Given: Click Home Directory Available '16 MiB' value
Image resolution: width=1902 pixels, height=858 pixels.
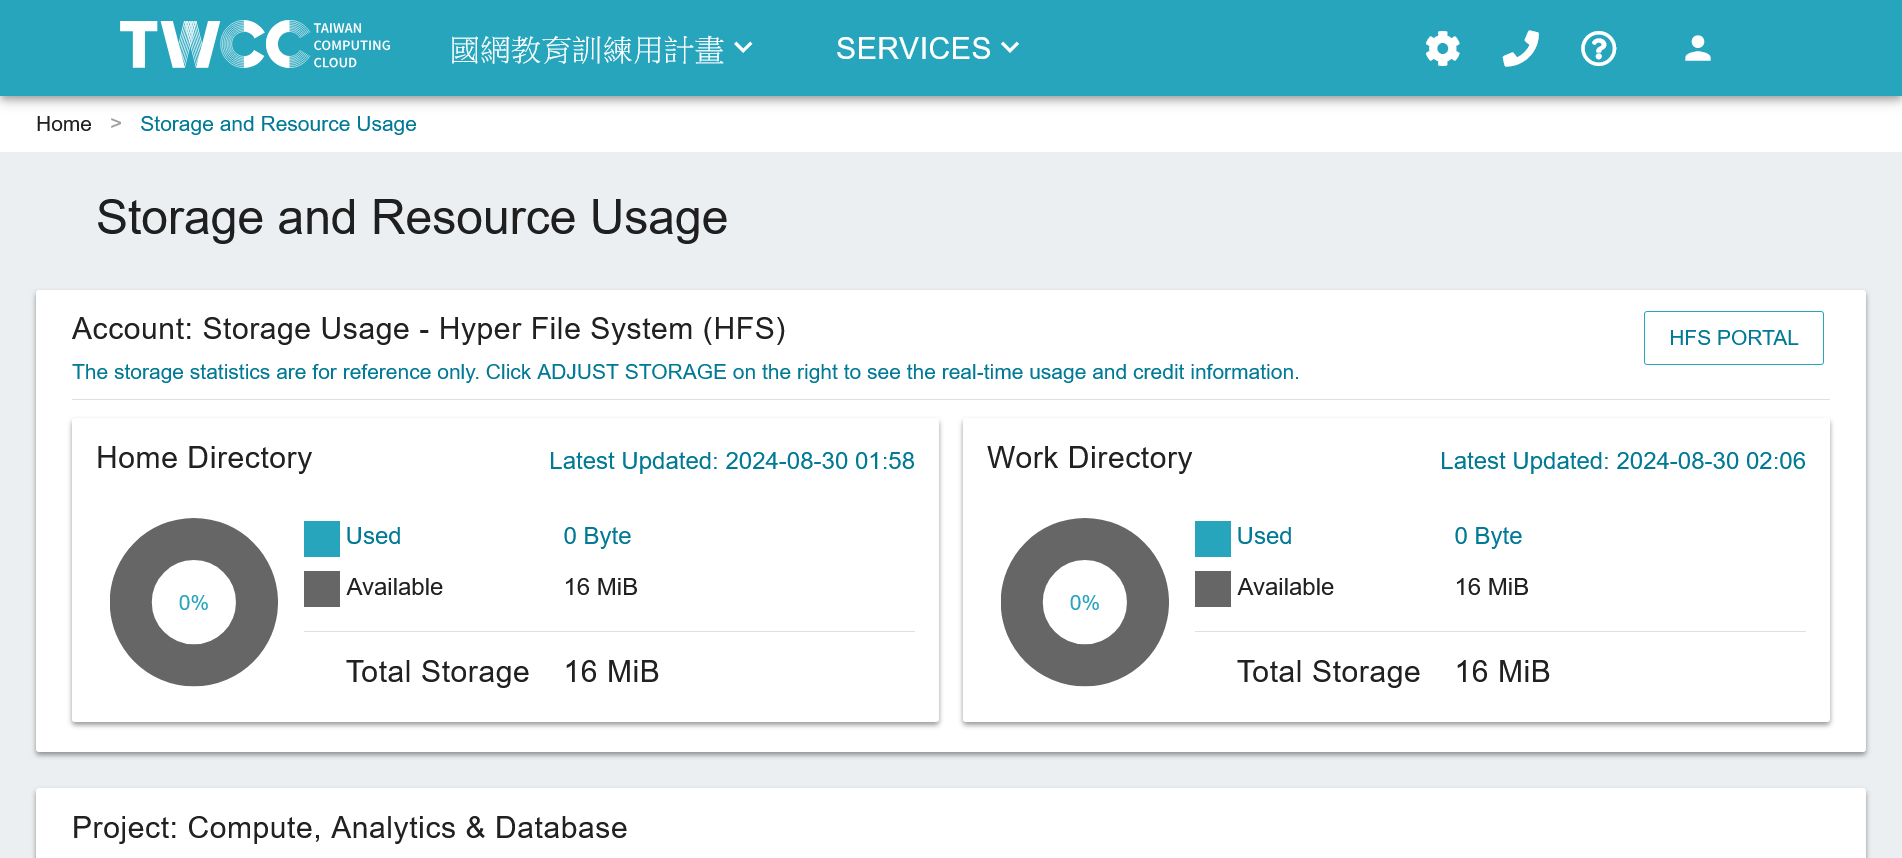Looking at the screenshot, I should click(x=601, y=587).
